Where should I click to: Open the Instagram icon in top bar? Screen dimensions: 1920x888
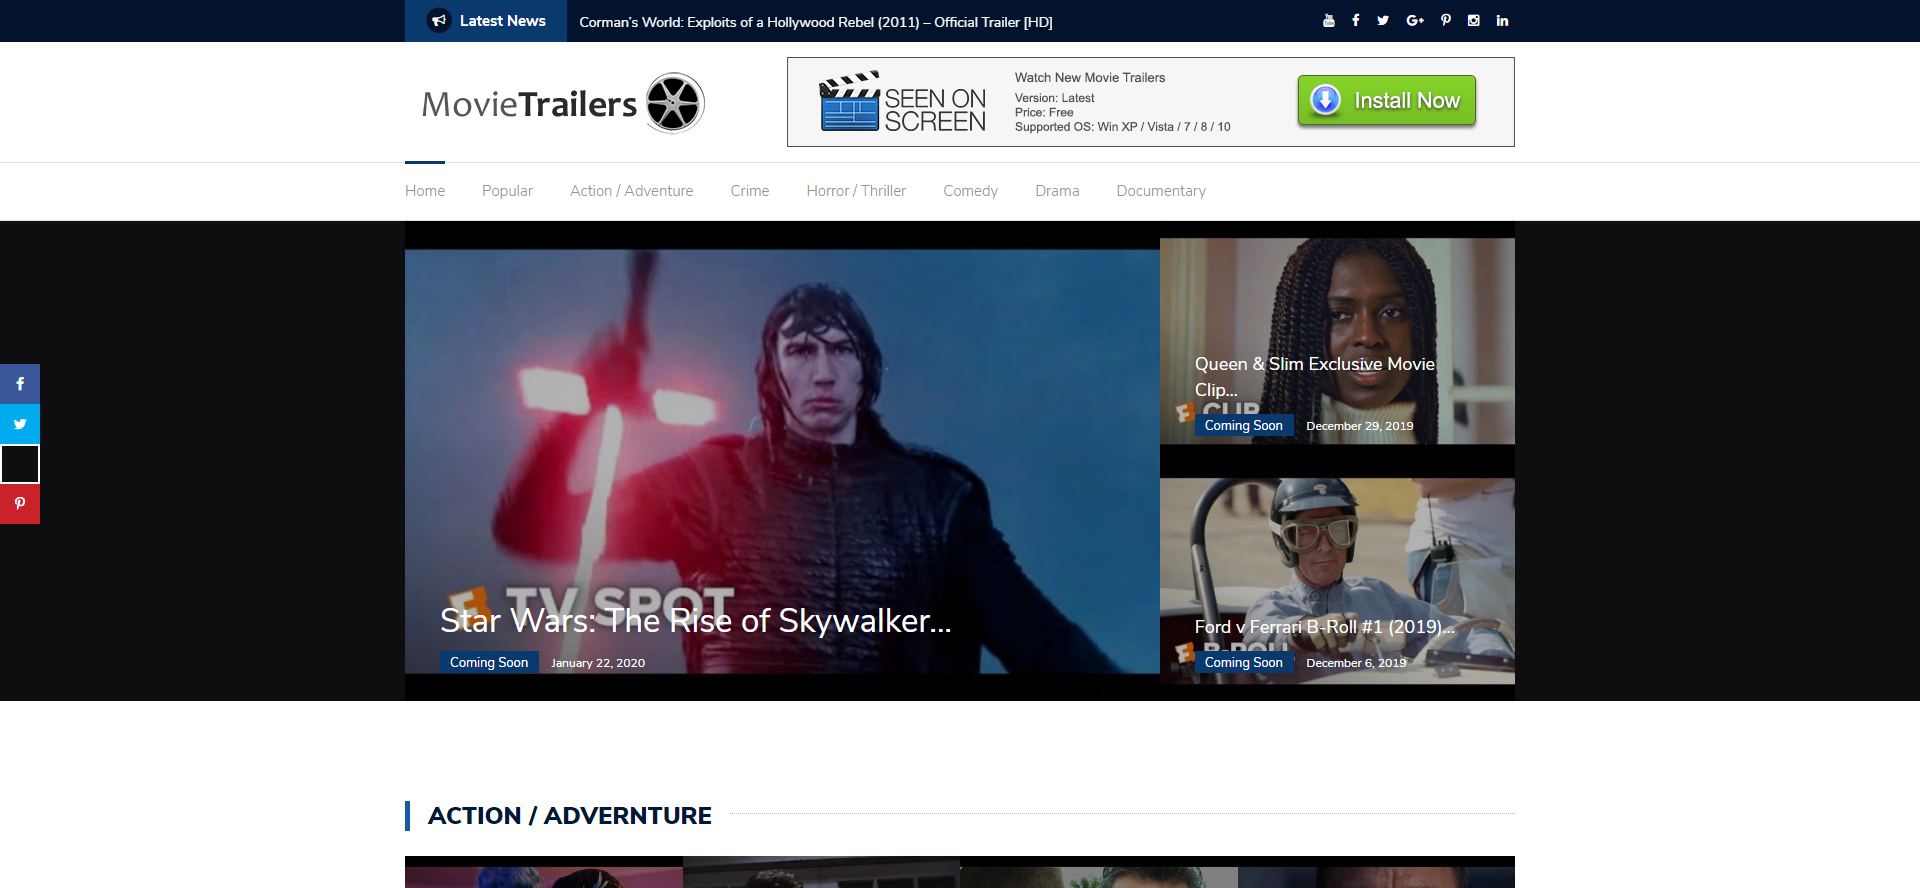click(1473, 21)
